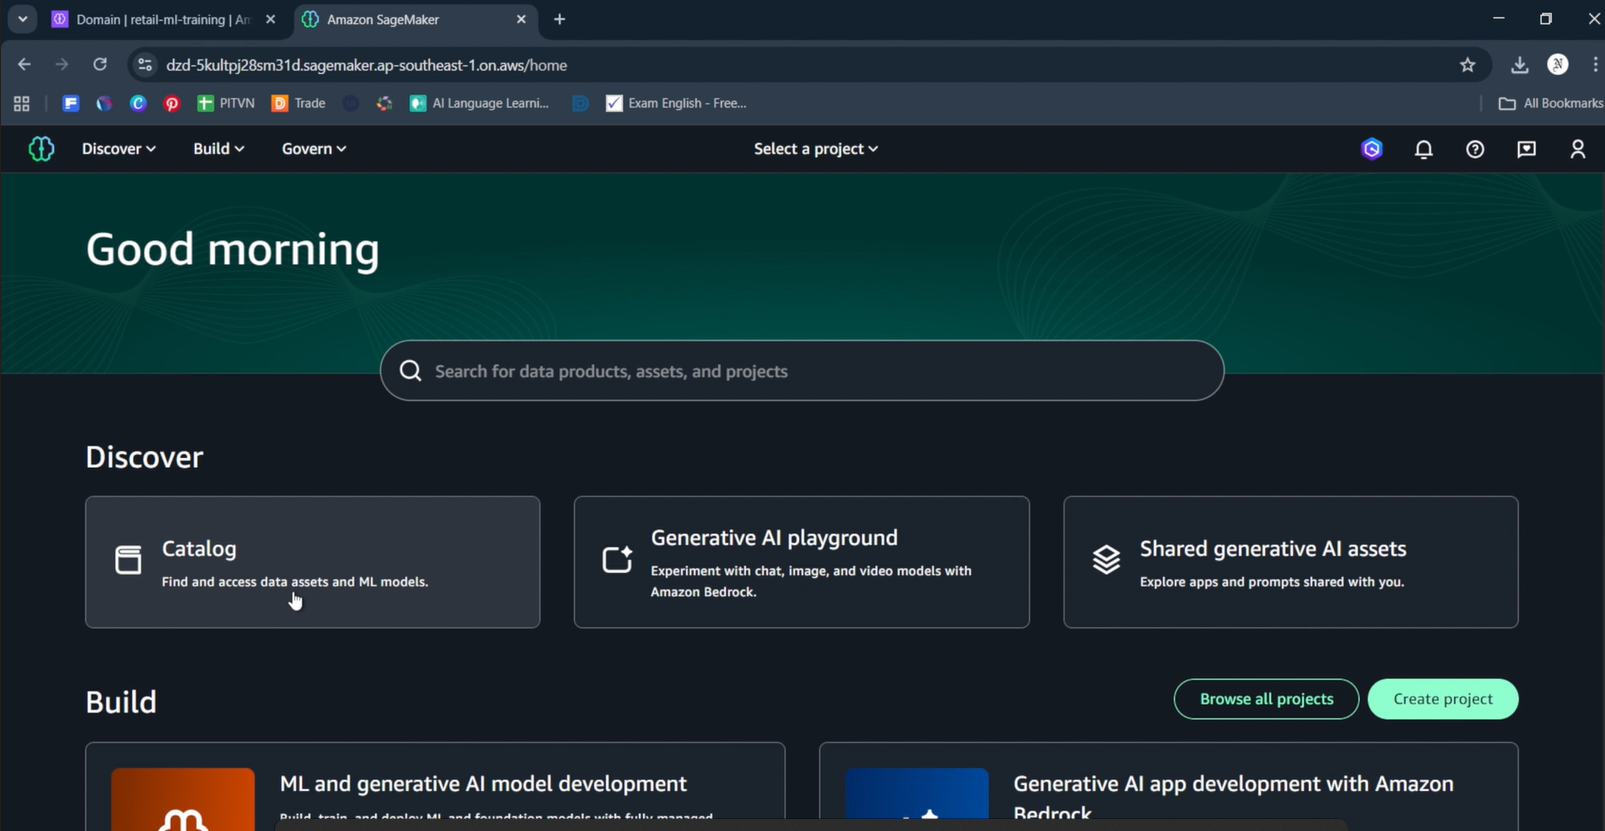Open ML and generative AI model development
Screen dimensions: 1605x831
coord(435,786)
